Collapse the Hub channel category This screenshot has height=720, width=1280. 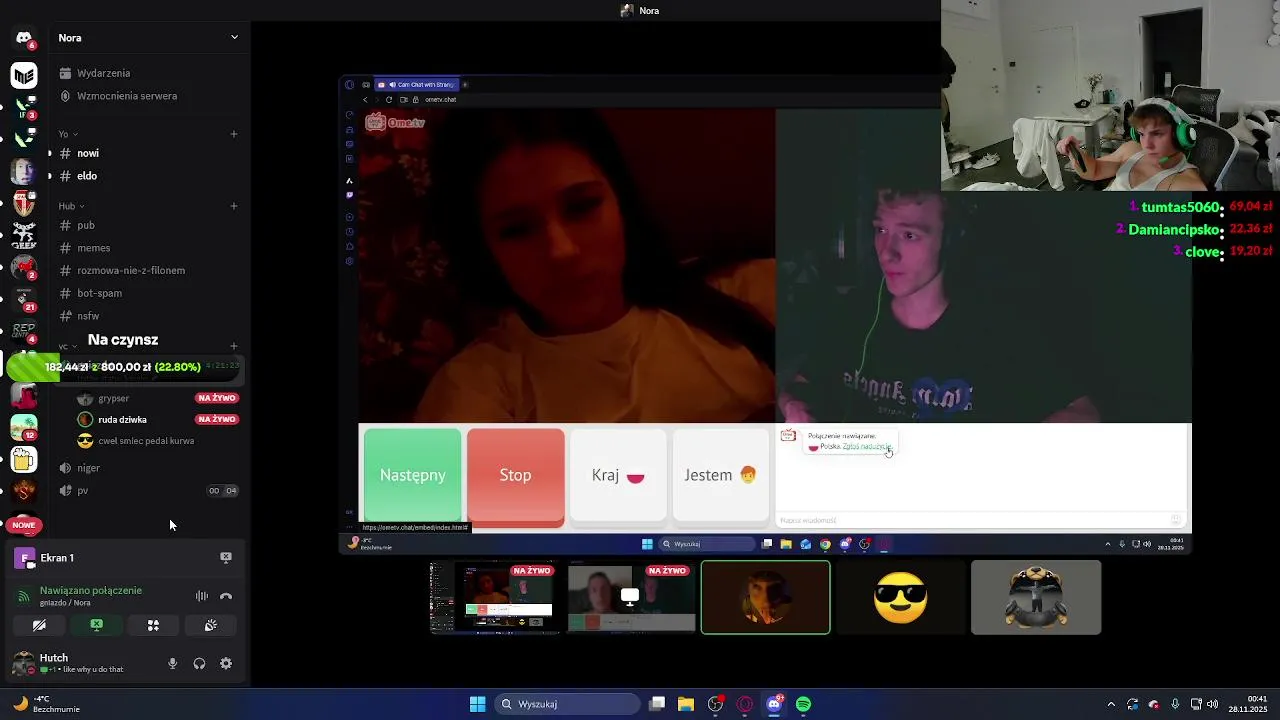coord(71,206)
